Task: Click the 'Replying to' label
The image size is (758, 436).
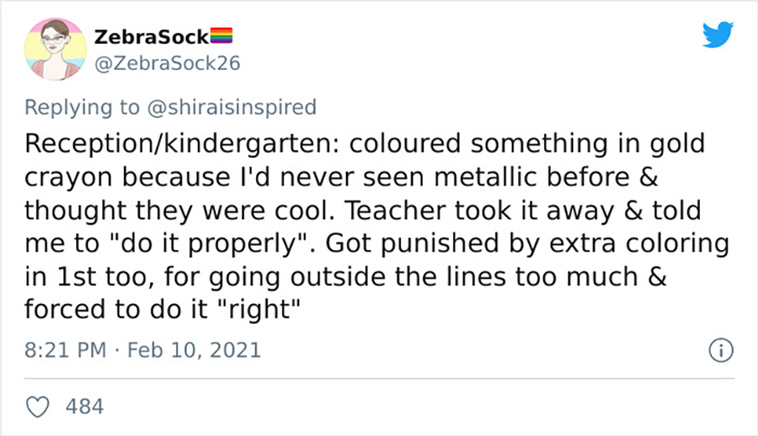Action: click(82, 107)
